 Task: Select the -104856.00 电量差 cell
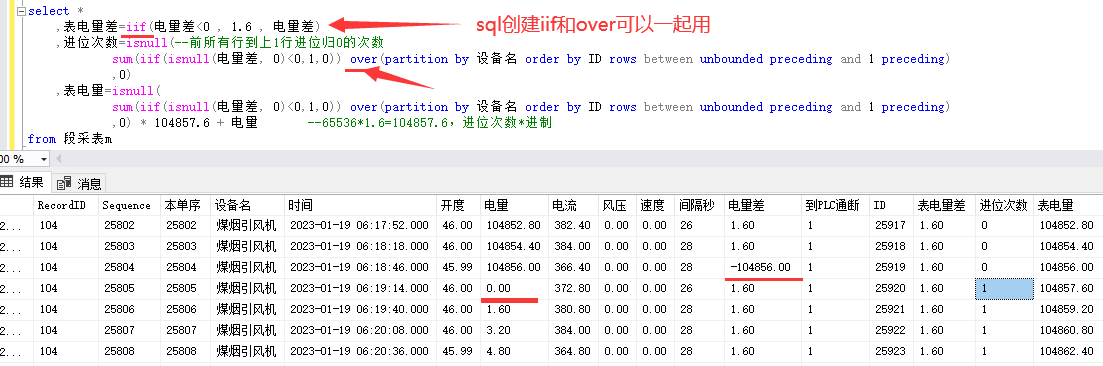[x=763, y=267]
